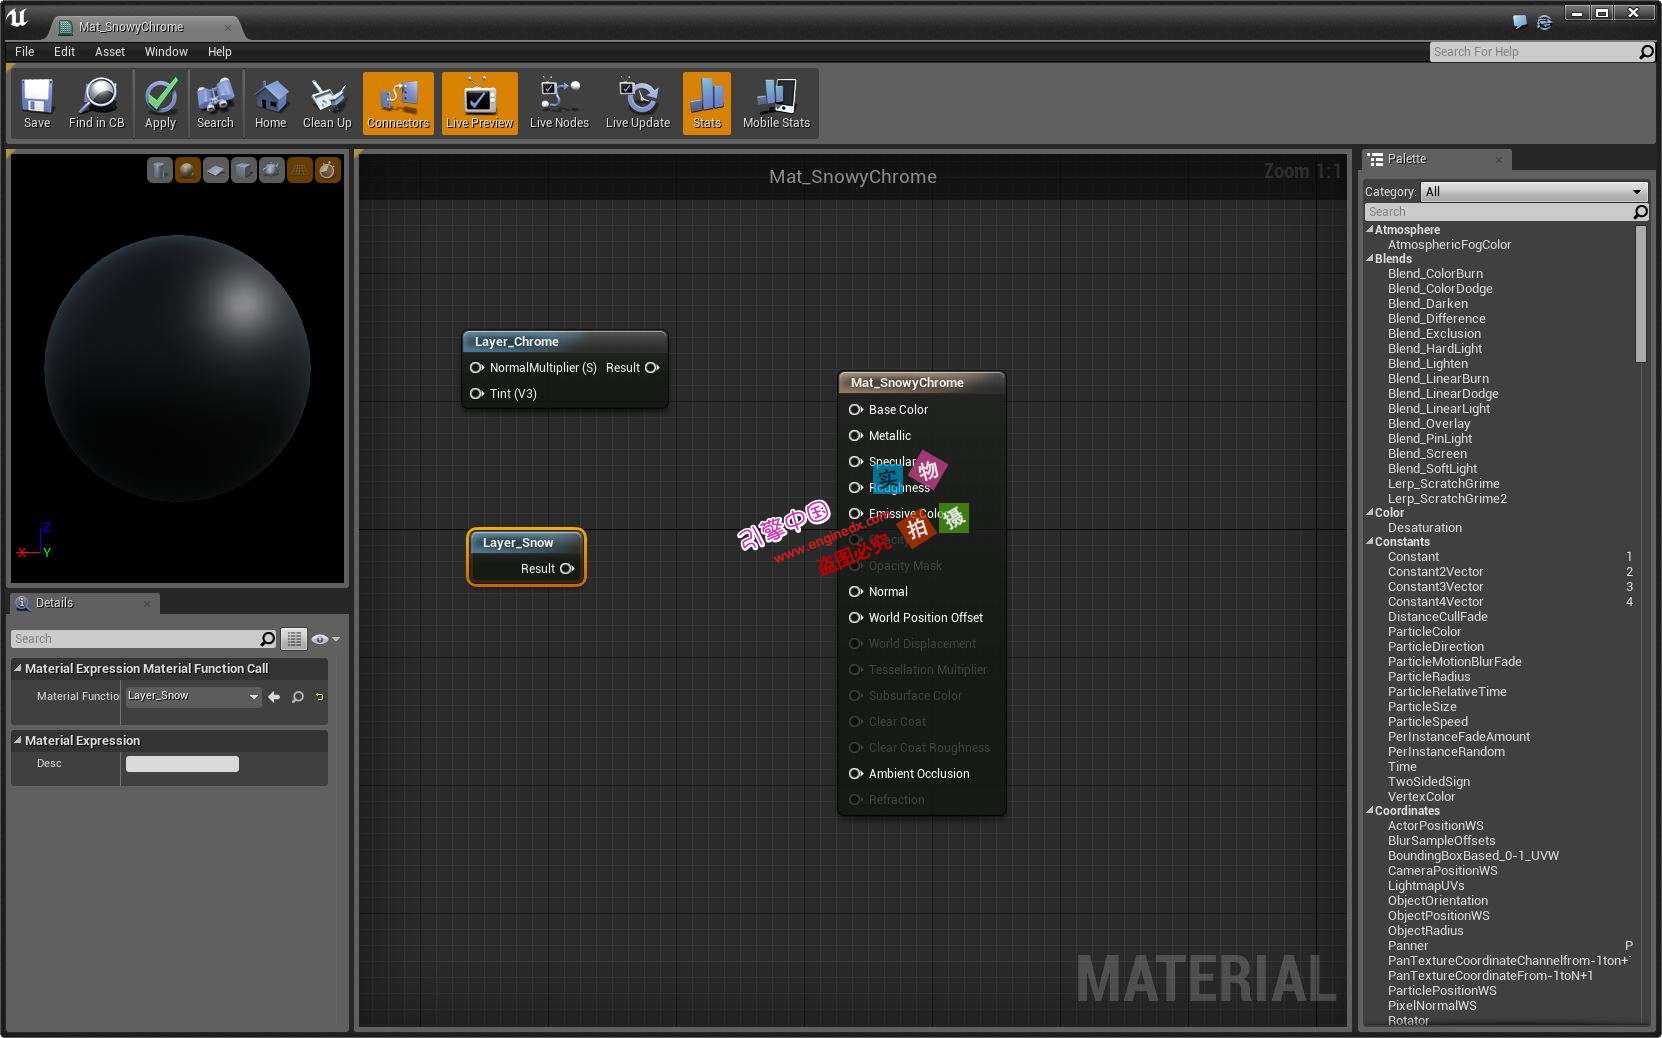Viewport: 1662px width, 1038px height.
Task: Click the NormalMultiplier (S) input pin
Action: [477, 368]
